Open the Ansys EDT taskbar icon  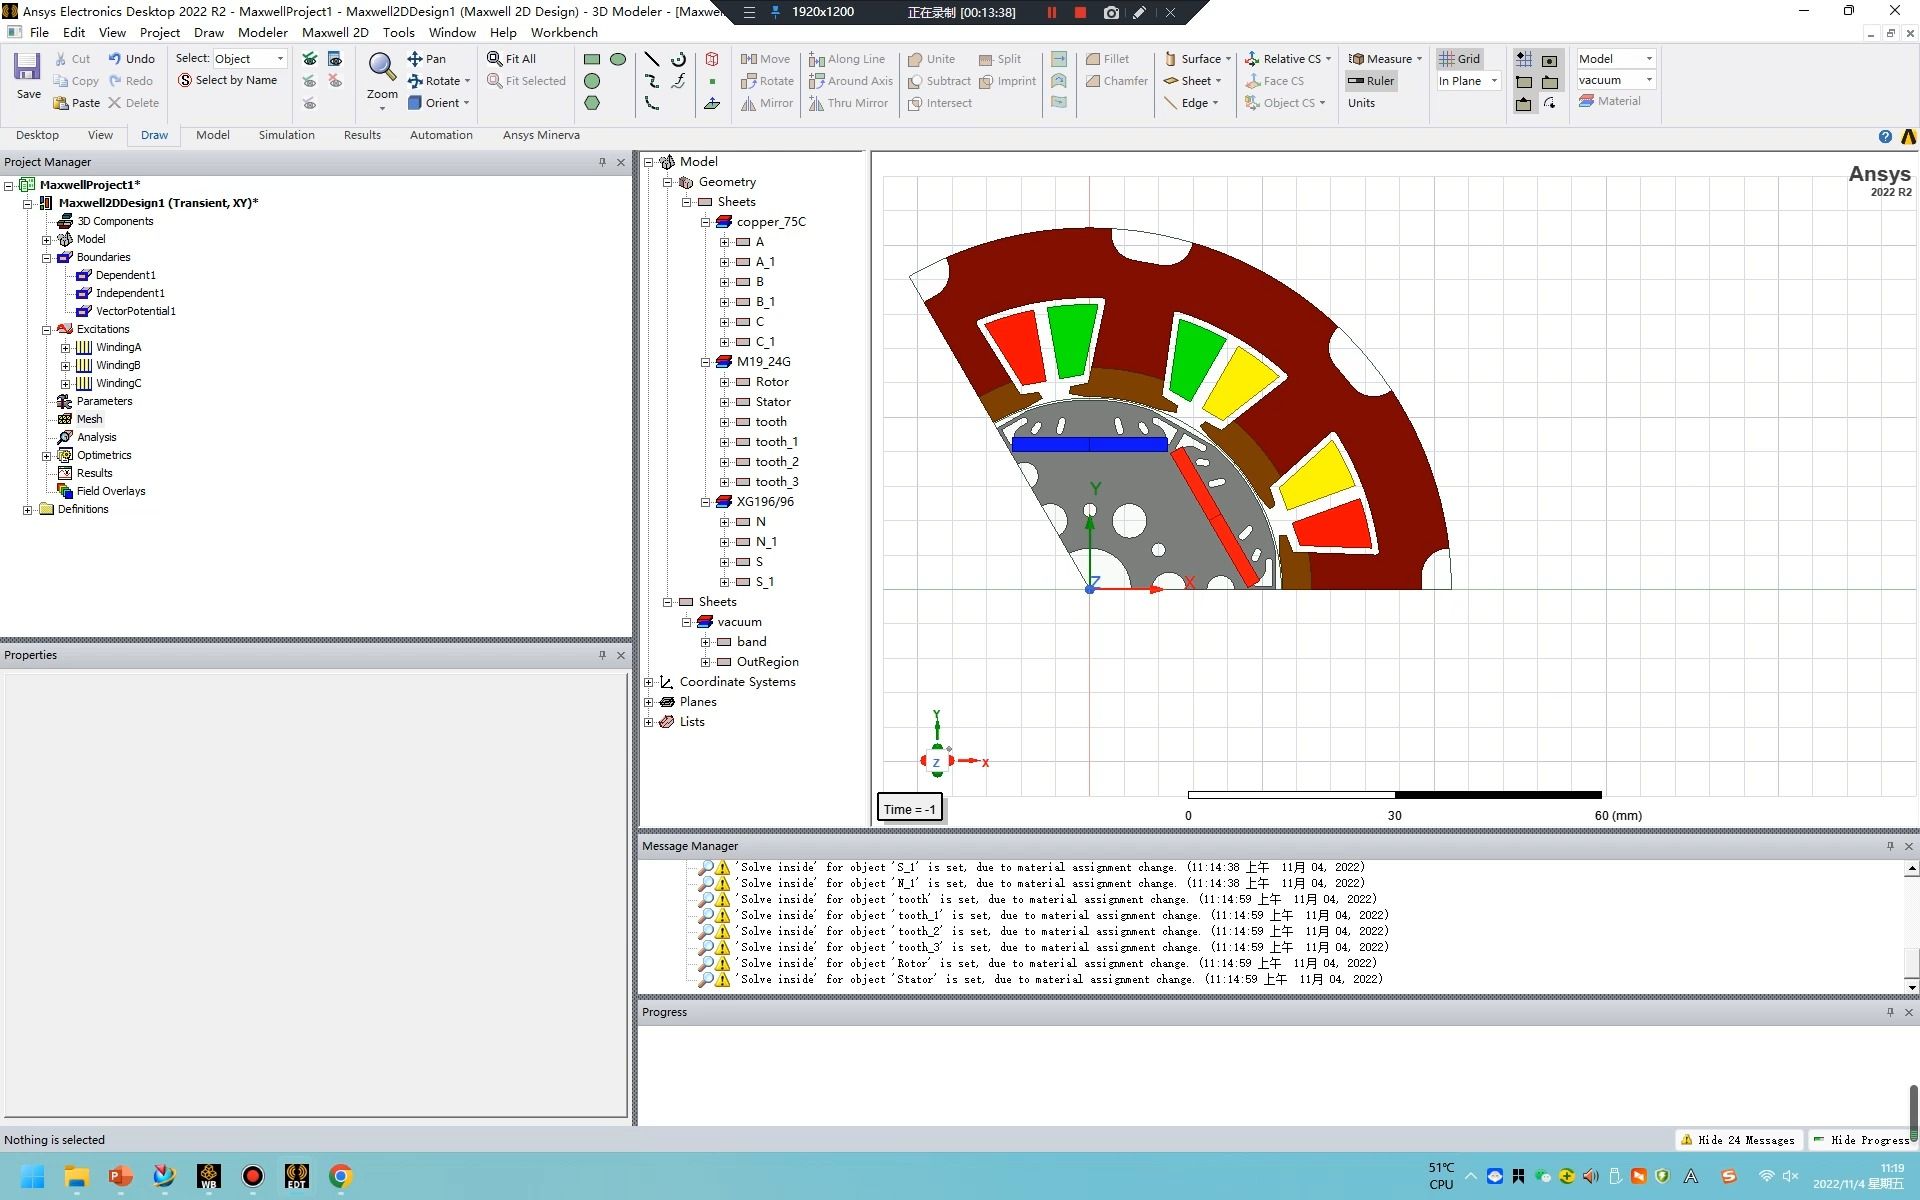coord(297,1176)
